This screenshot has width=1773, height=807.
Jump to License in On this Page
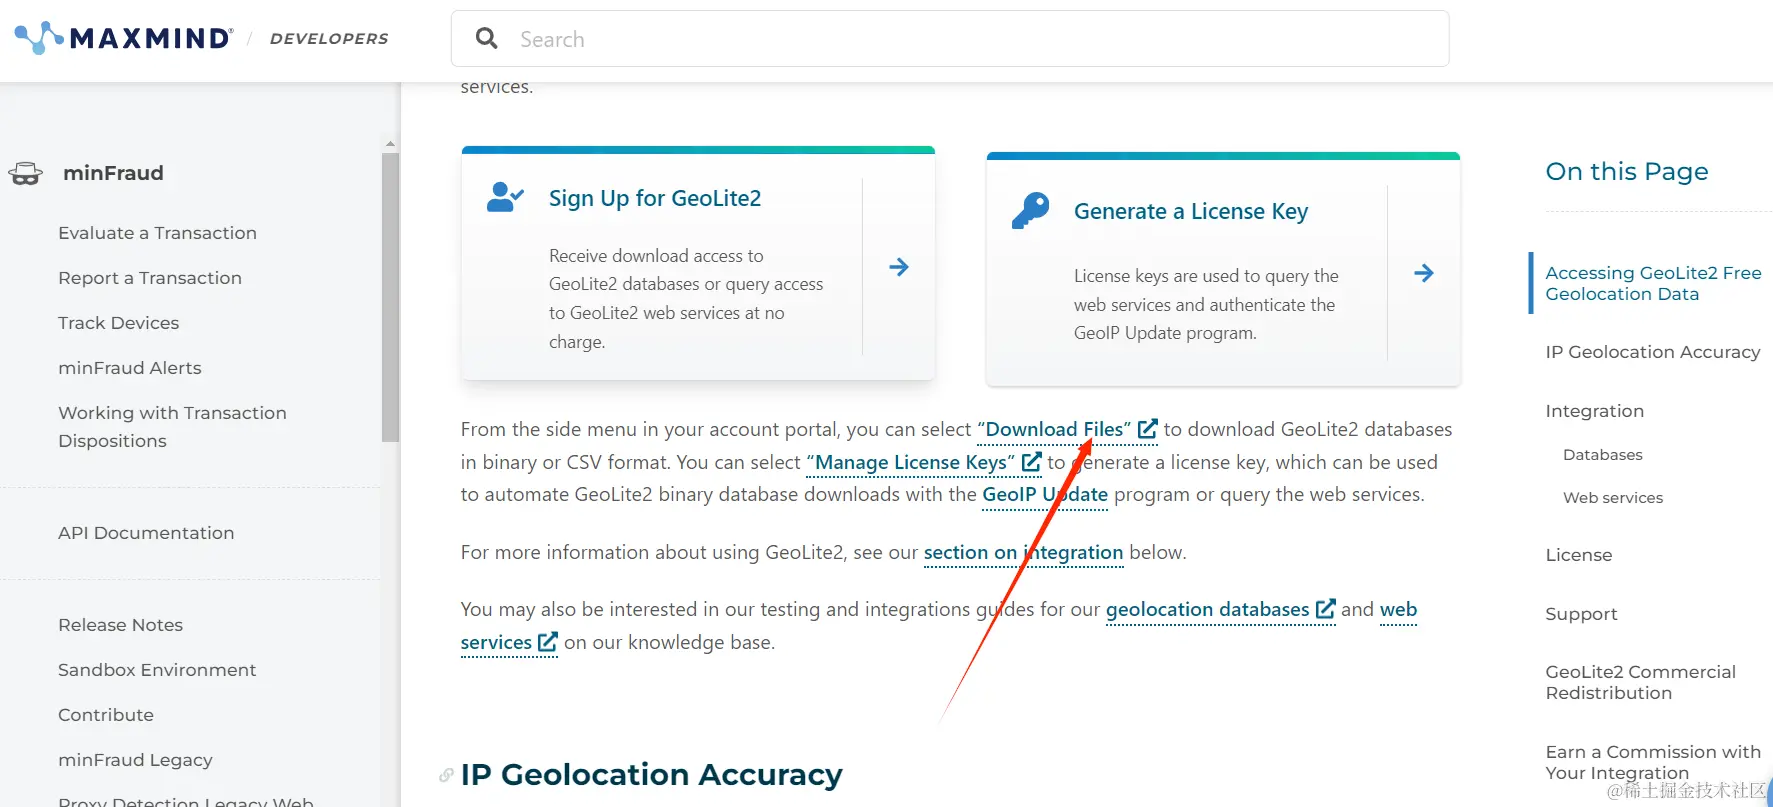click(x=1578, y=555)
